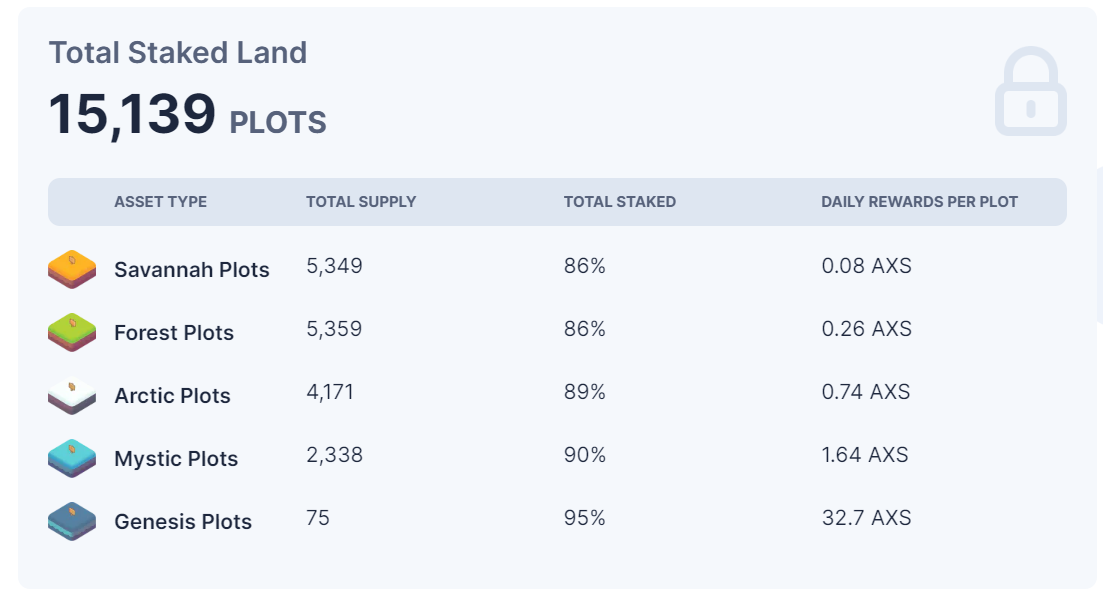Click the scrollbar at the right edge

coord(1099,245)
